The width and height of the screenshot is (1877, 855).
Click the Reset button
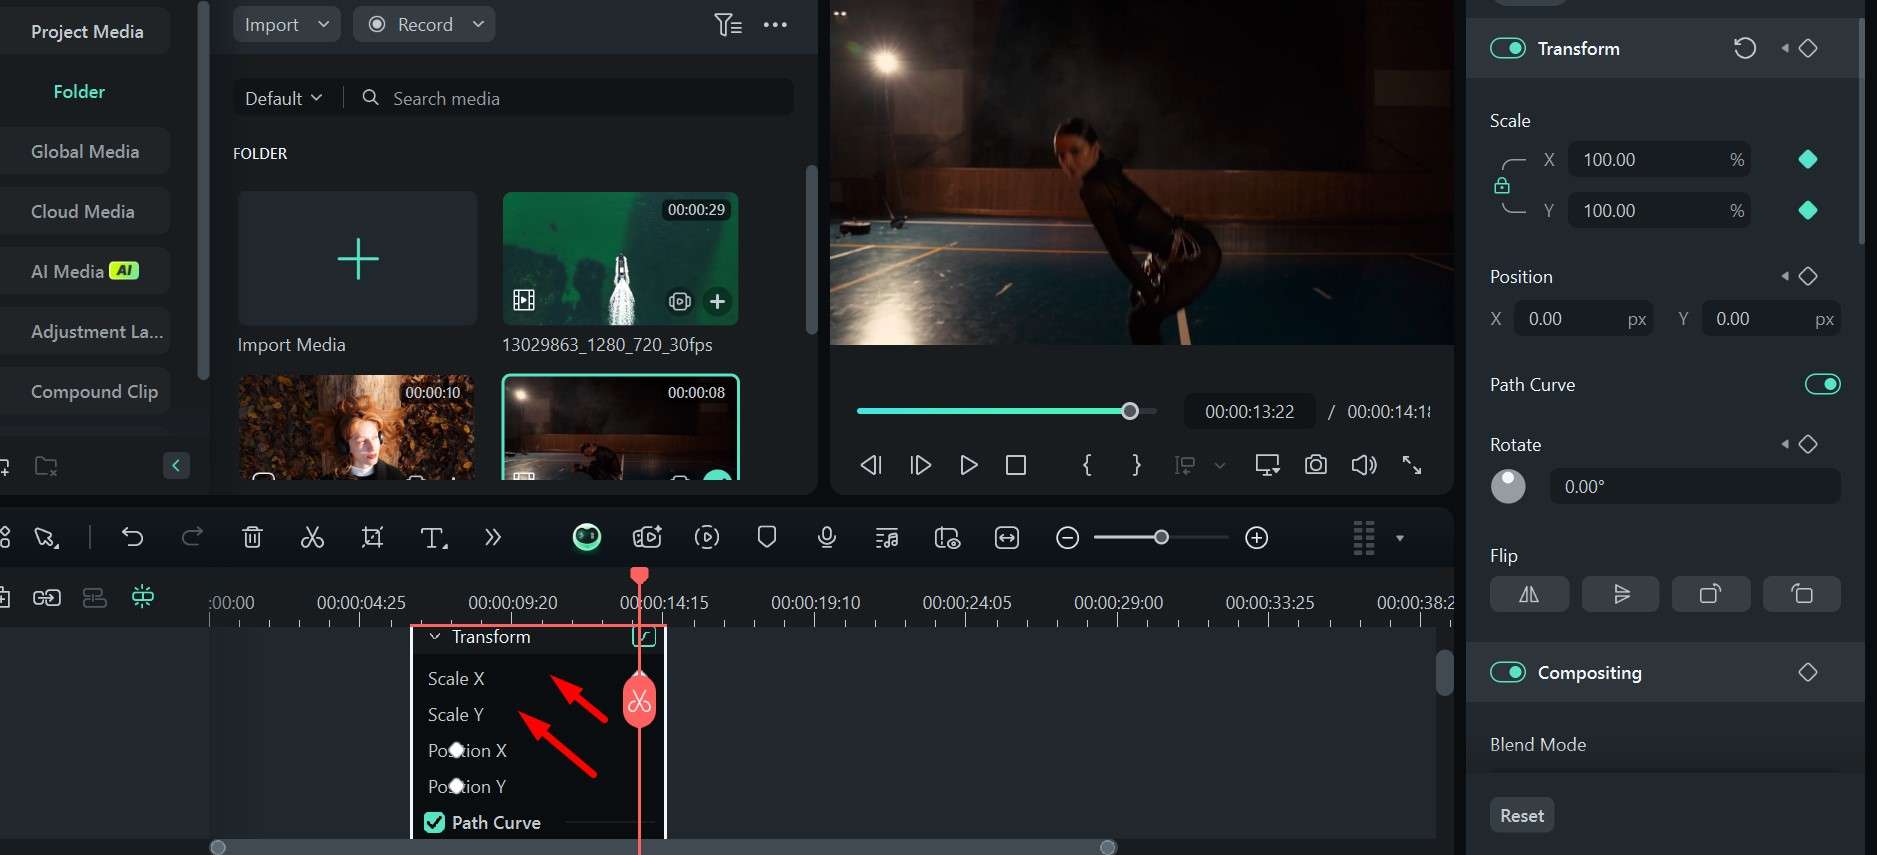coord(1521,816)
